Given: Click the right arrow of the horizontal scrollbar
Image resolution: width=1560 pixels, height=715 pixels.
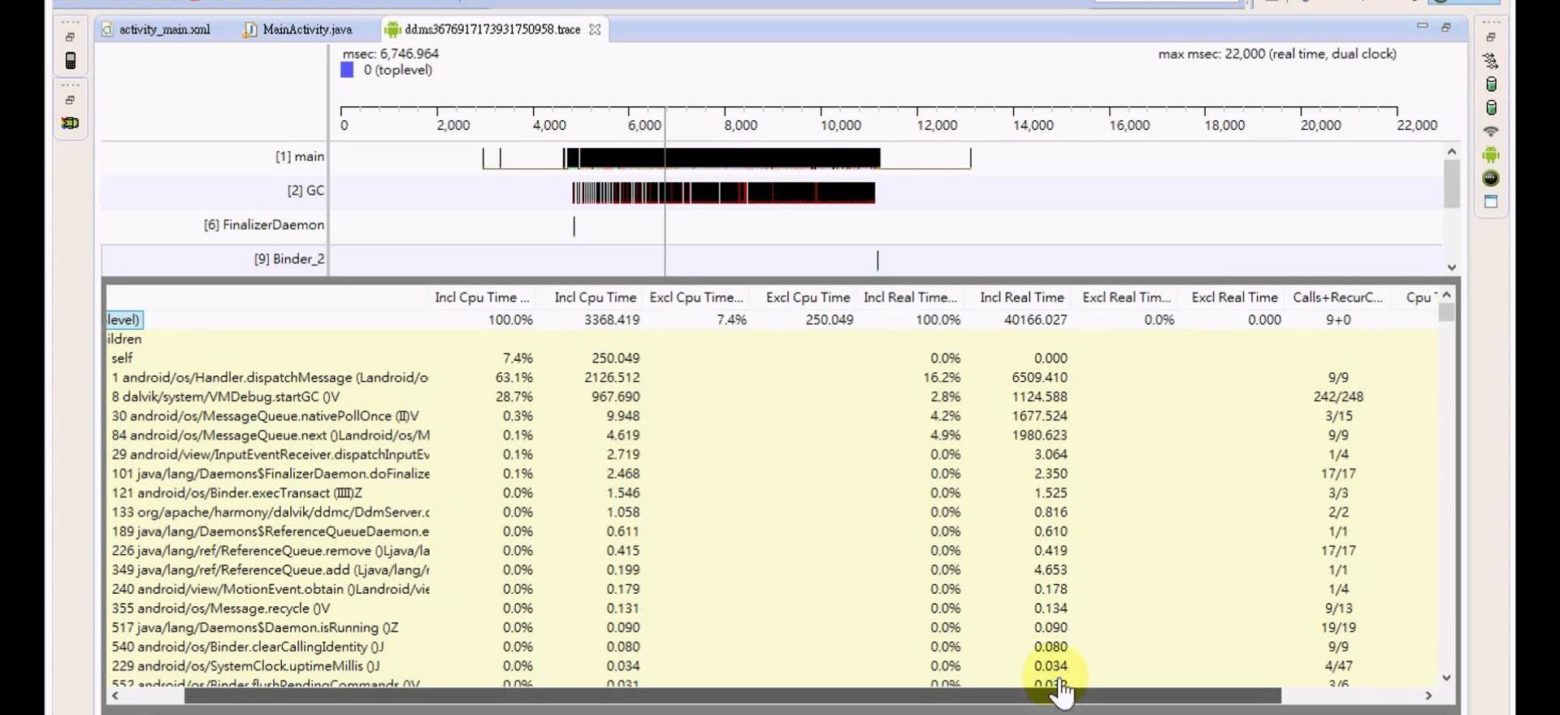Looking at the screenshot, I should pyautogui.click(x=1429, y=695).
